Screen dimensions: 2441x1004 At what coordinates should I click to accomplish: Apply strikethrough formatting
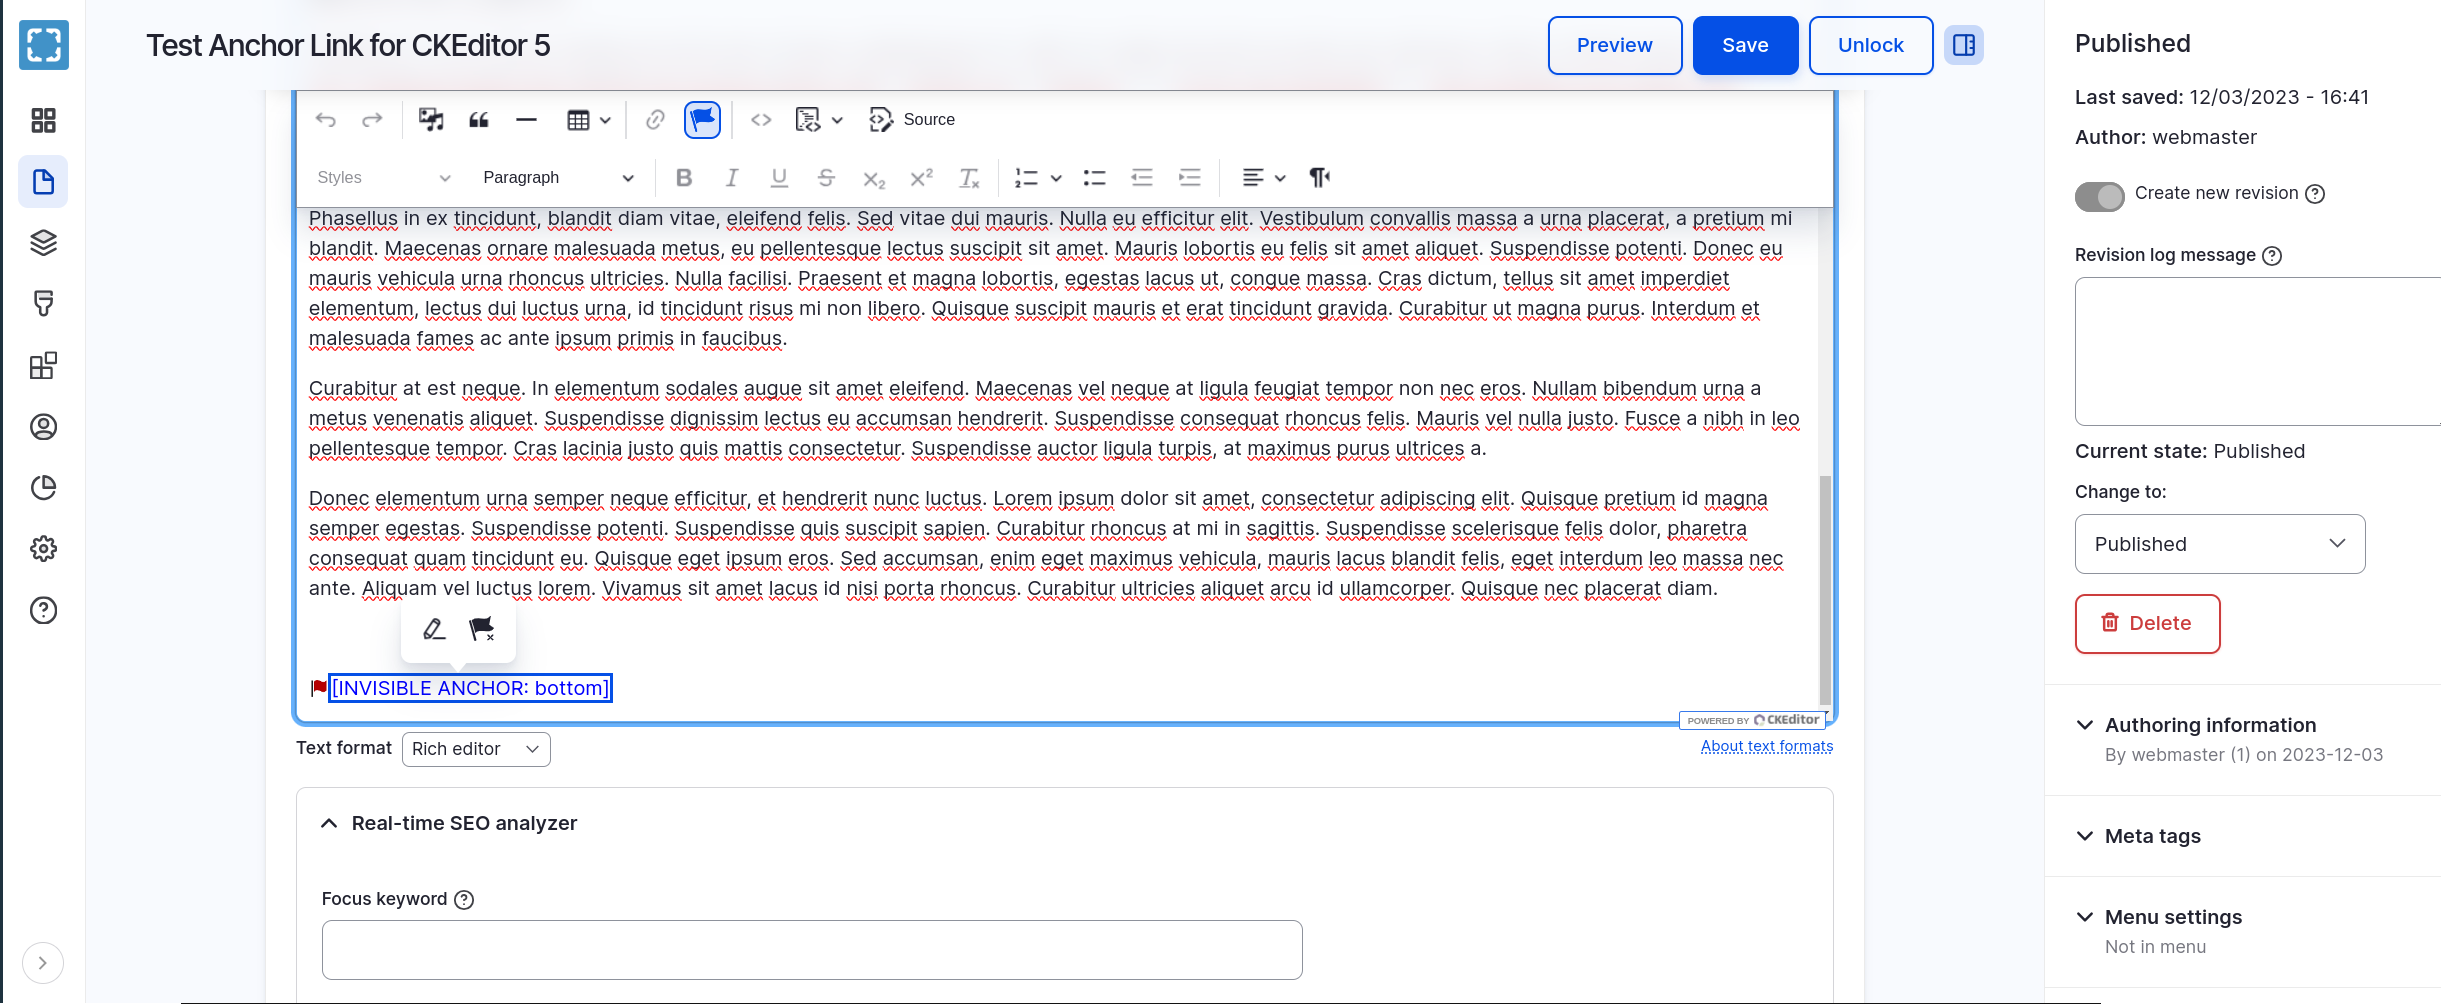pyautogui.click(x=826, y=178)
